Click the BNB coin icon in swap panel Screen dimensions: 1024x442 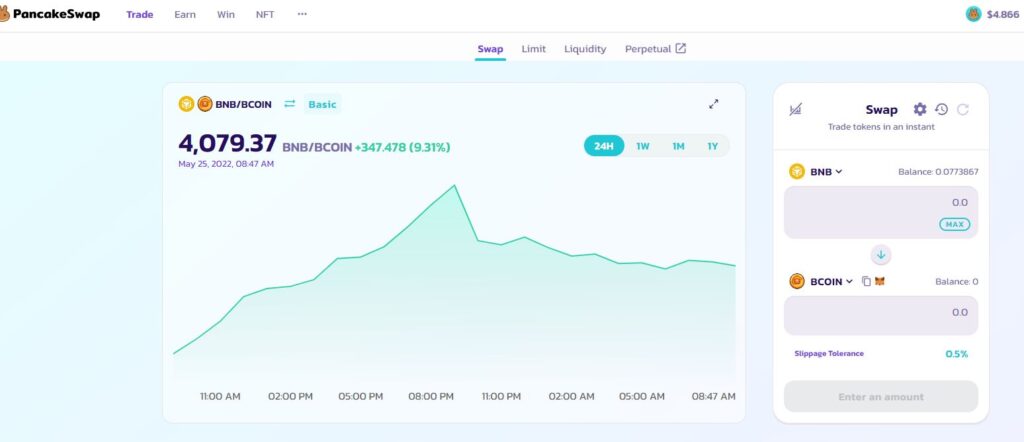[x=797, y=172]
